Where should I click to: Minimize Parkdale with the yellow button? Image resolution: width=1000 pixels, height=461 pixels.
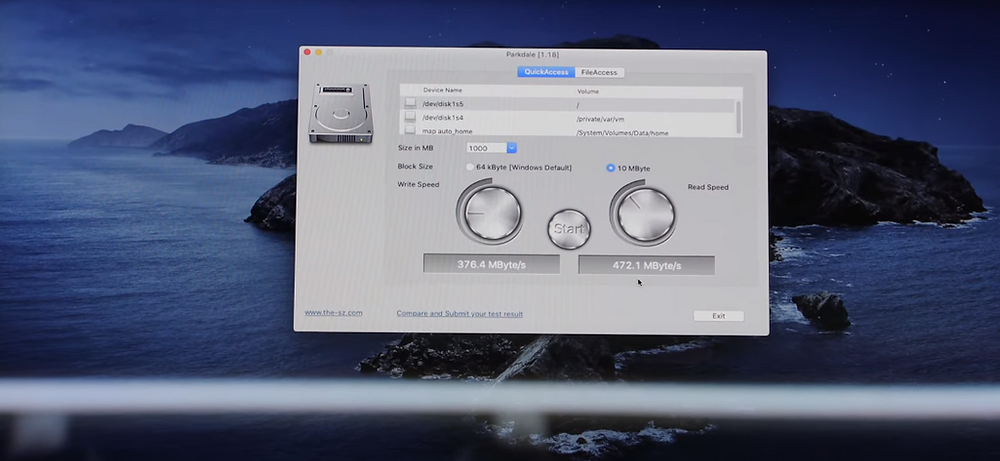coord(319,52)
